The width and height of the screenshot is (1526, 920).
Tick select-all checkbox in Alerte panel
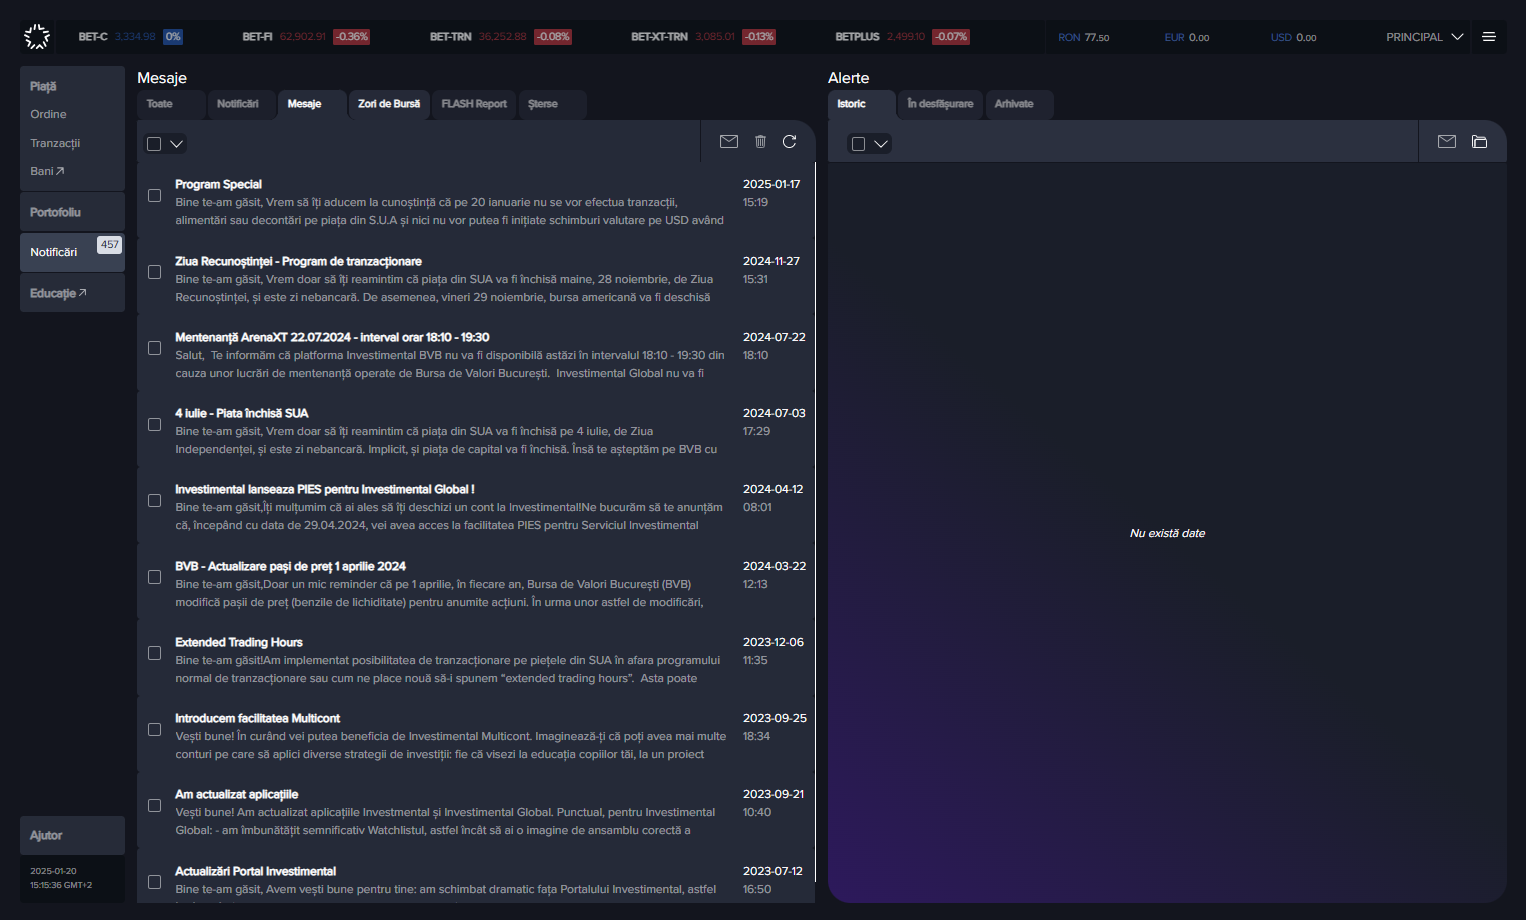click(x=858, y=144)
